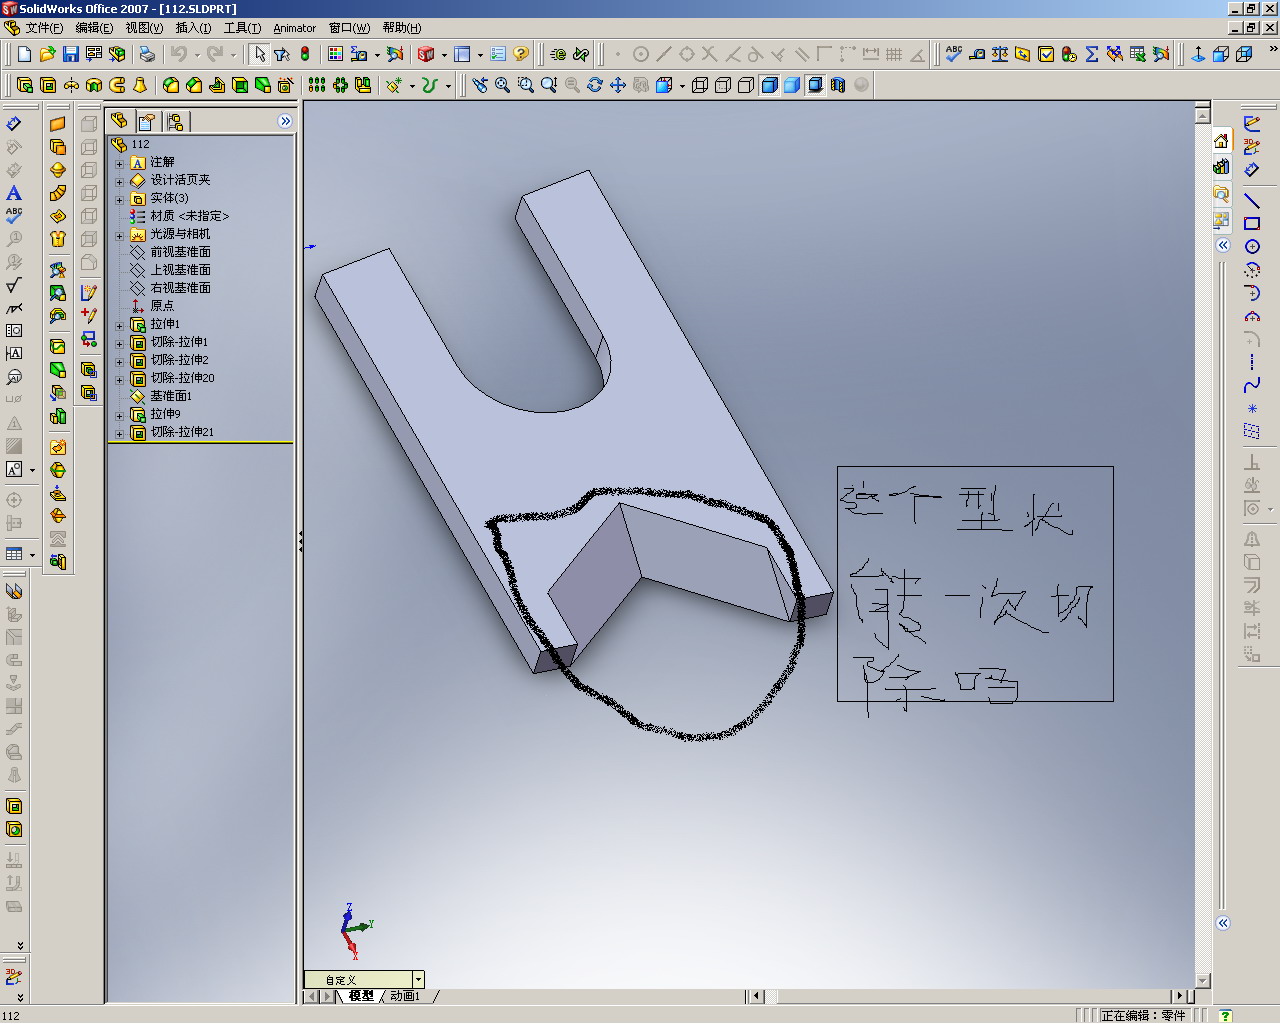This screenshot has height=1024, width=1280.
Task: Open the 插入(I) menu
Action: coord(193,28)
